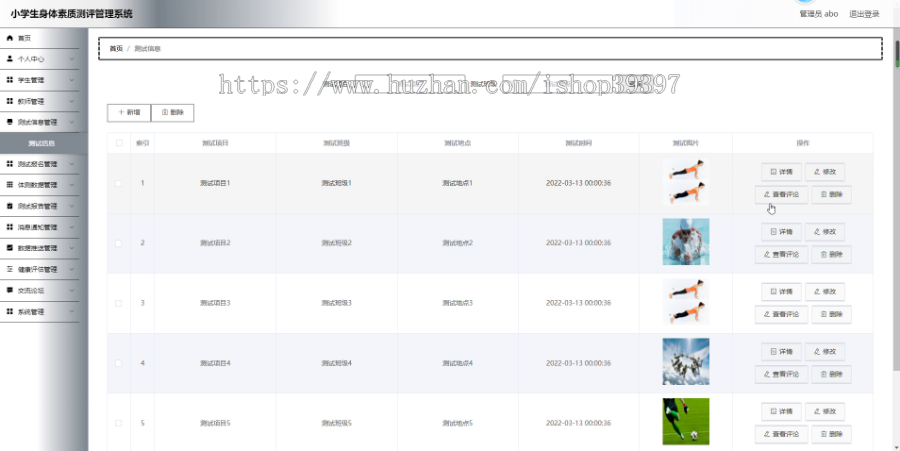
Task: Select the 测试信息 submenu item
Action: coord(44,143)
